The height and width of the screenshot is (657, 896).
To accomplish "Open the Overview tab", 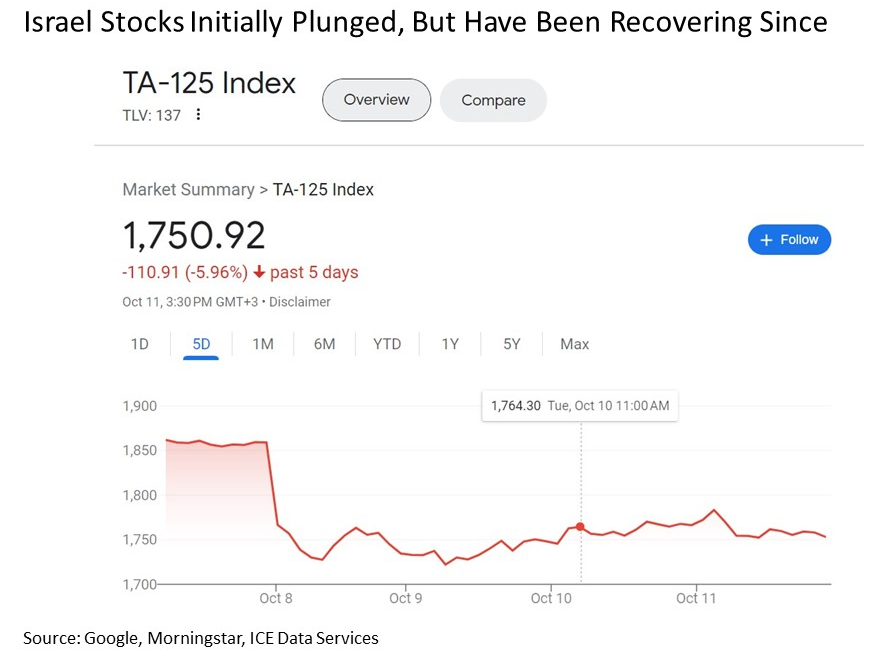I will coord(376,100).
